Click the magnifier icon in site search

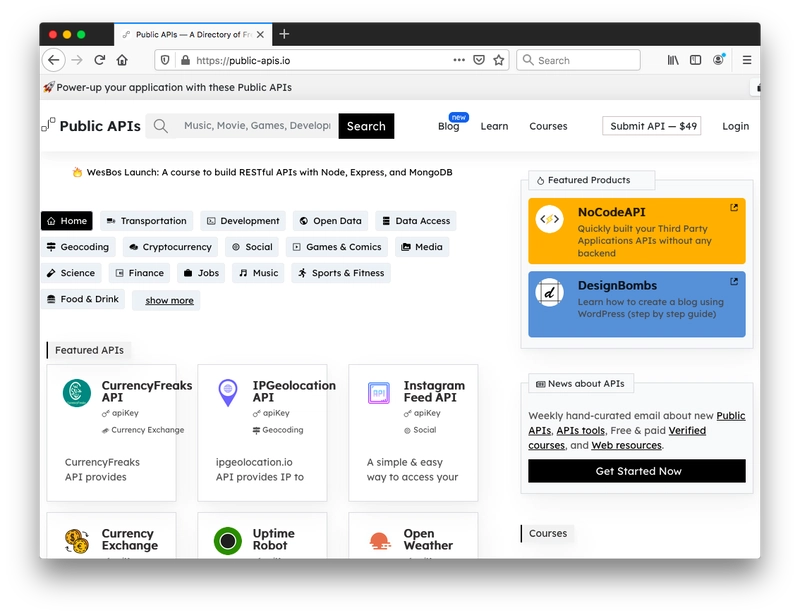(160, 126)
